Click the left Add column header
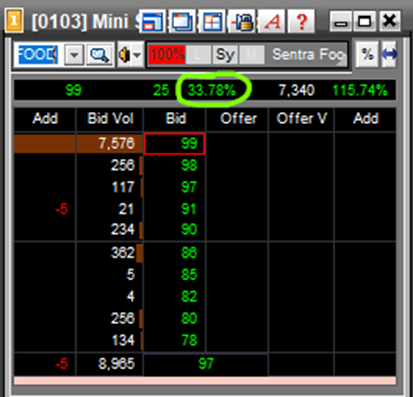This screenshot has width=413, height=397. tap(45, 119)
